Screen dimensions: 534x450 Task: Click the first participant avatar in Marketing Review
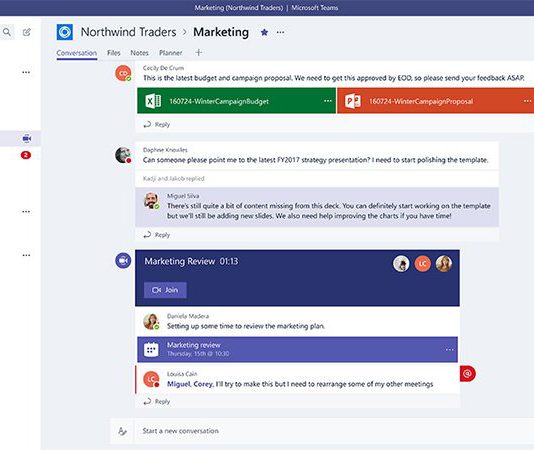(401, 264)
